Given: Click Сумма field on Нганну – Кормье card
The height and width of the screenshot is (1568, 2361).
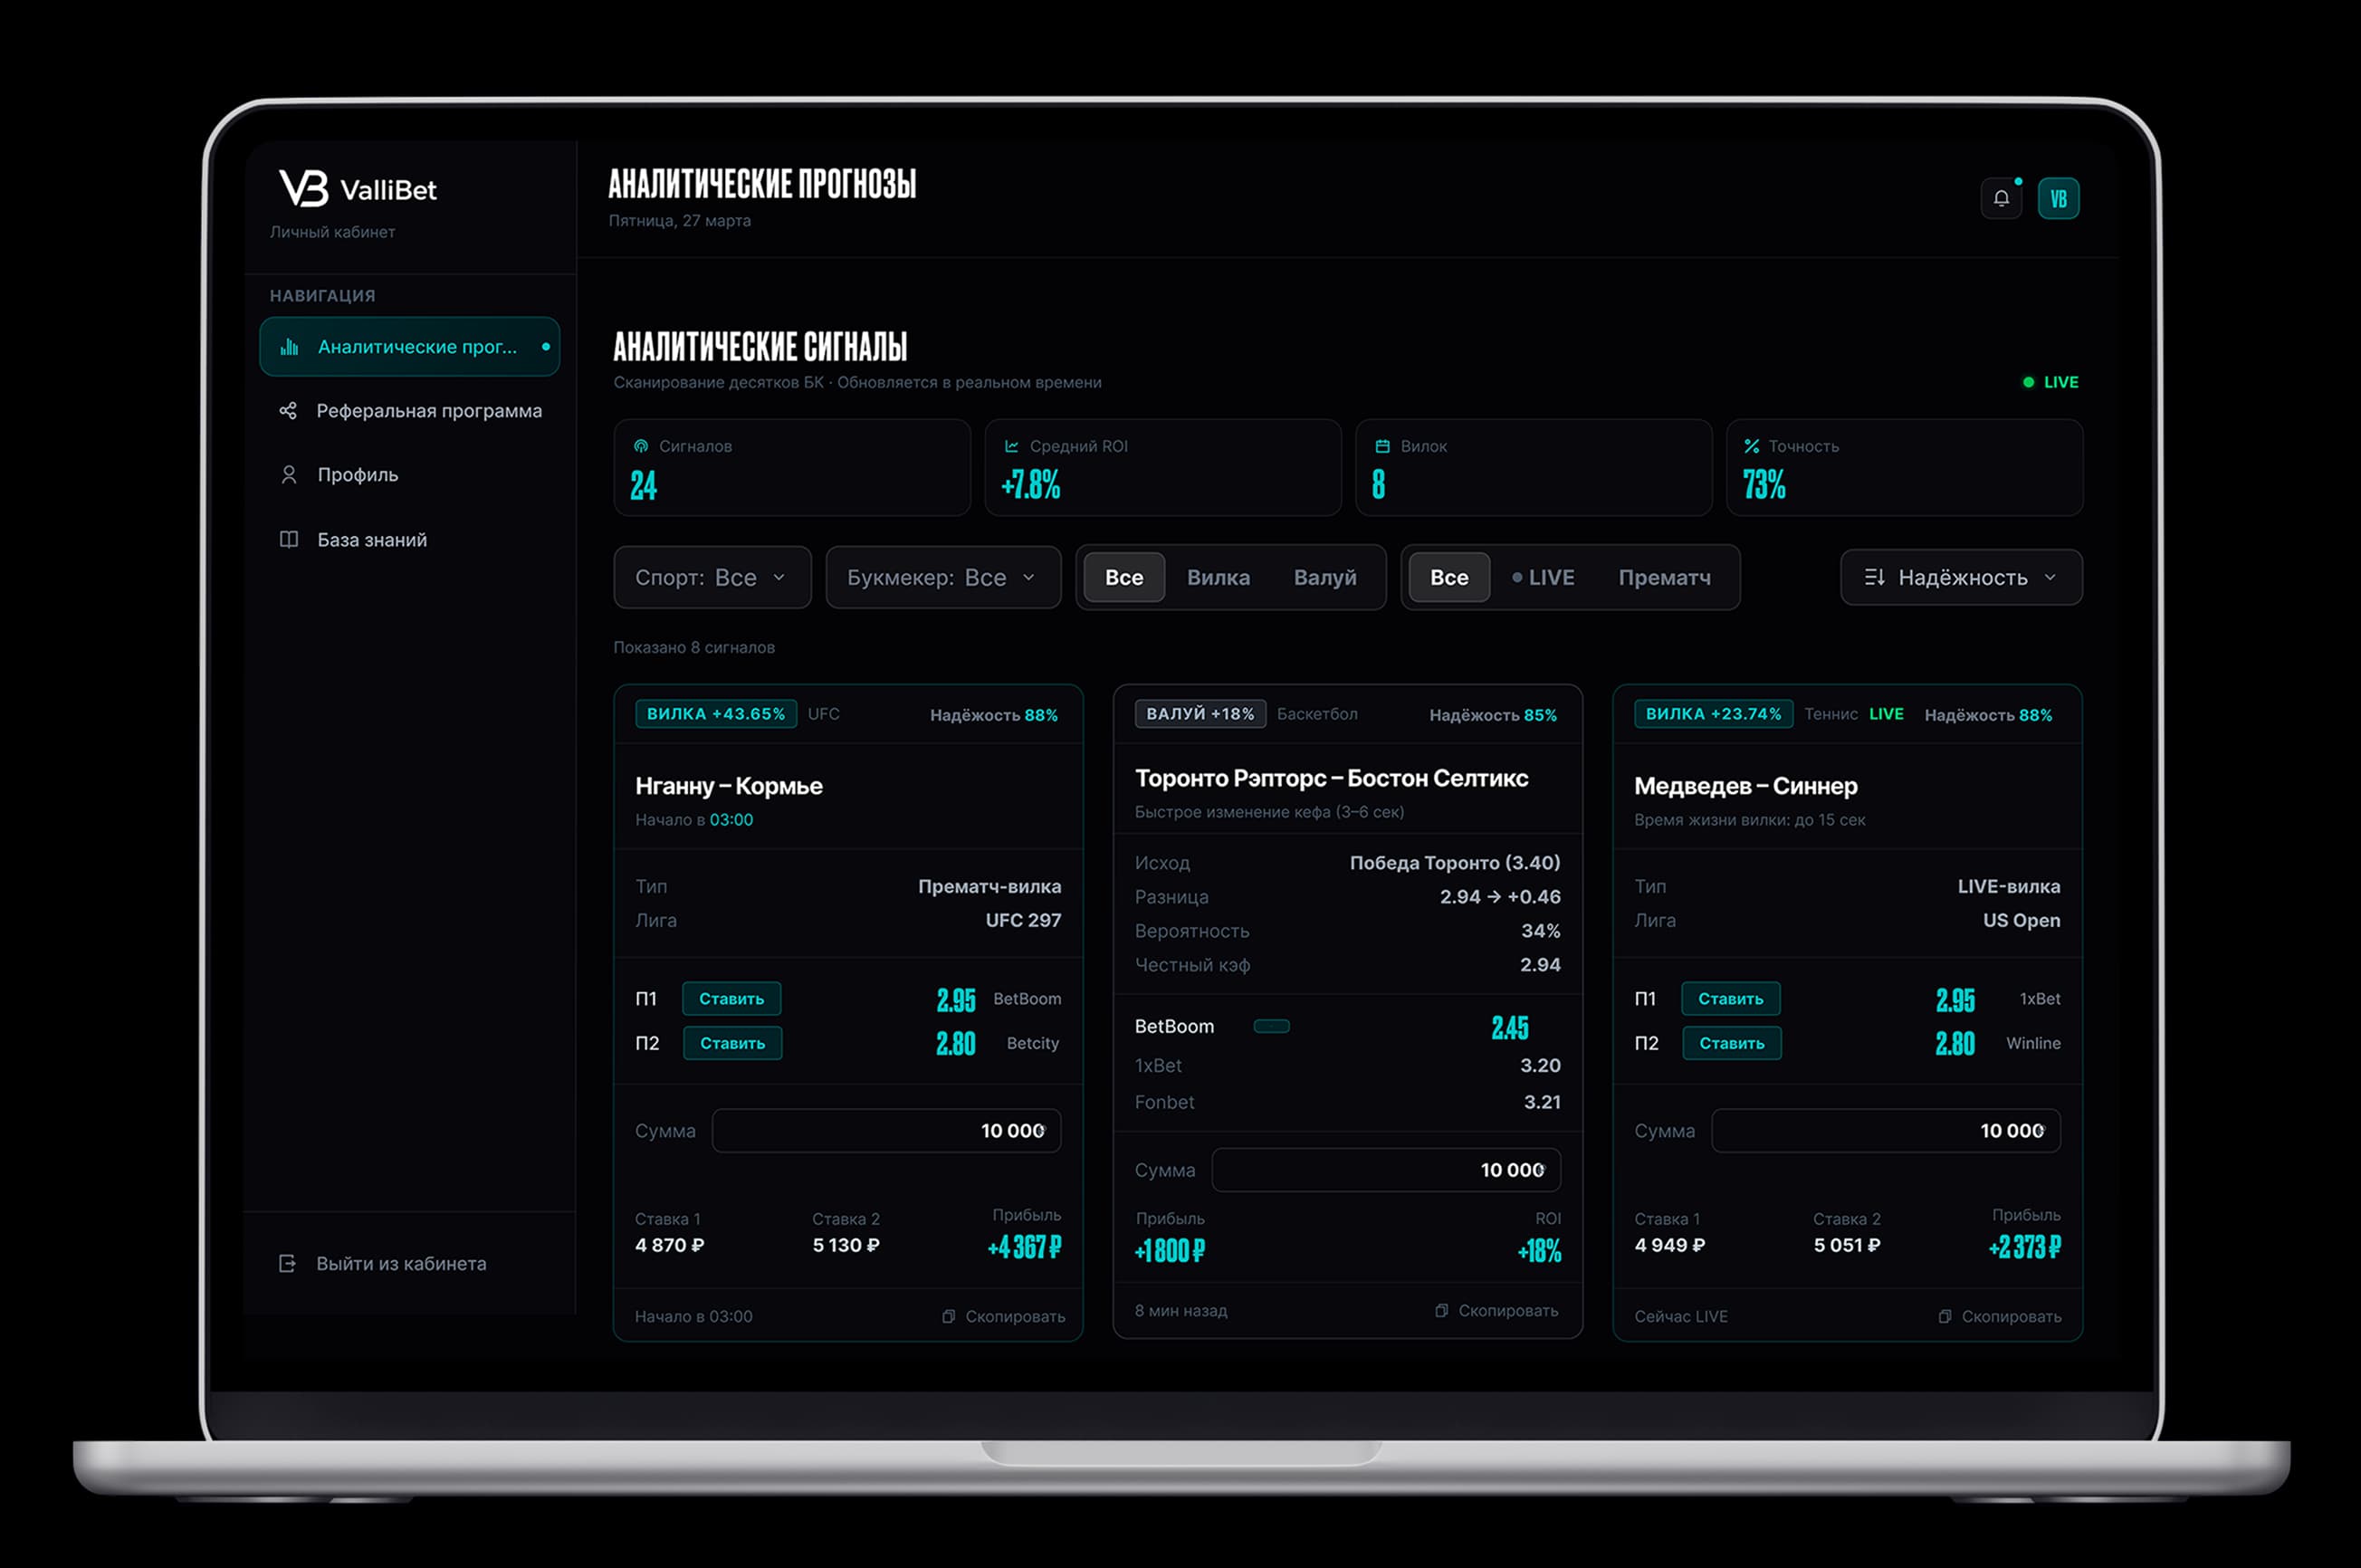Looking at the screenshot, I should pos(886,1131).
